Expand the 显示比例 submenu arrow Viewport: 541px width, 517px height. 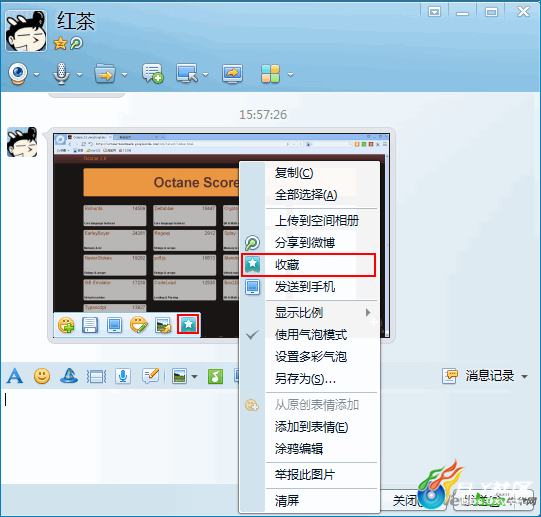pyautogui.click(x=368, y=313)
